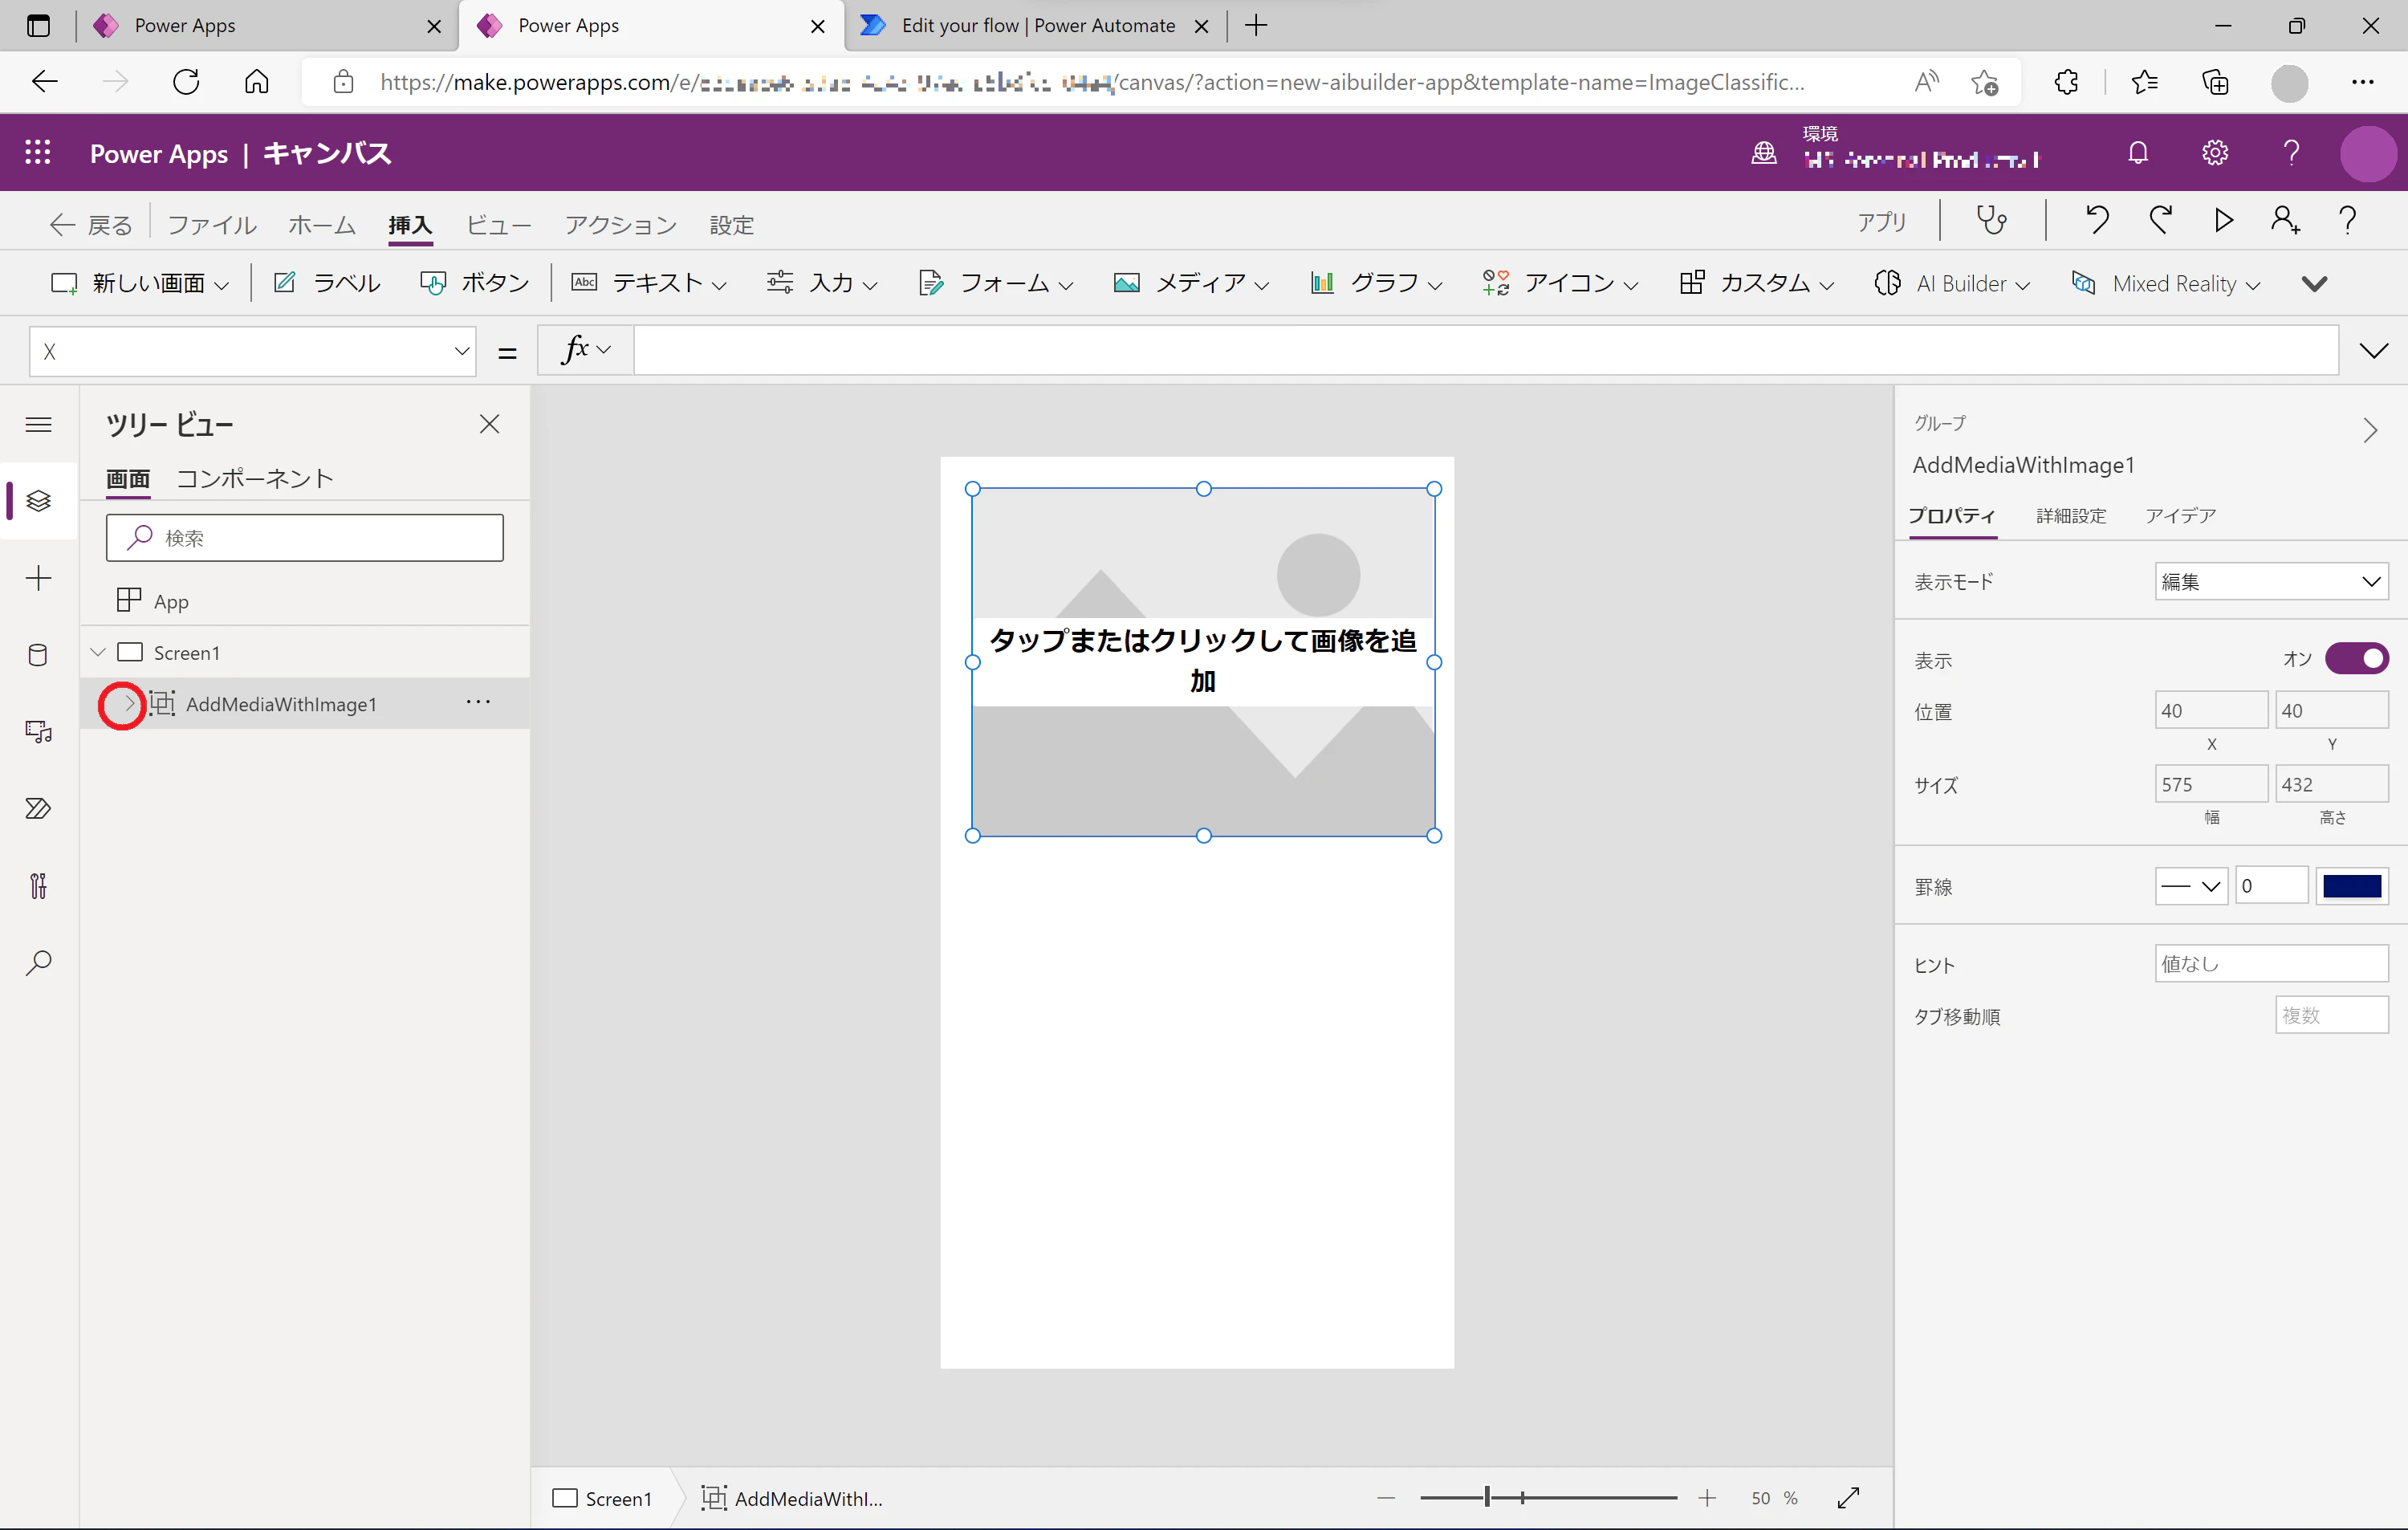Screen dimensions: 2408x1530
Task: Click the Insert plus icon in left sidebar
Action: click(39, 578)
